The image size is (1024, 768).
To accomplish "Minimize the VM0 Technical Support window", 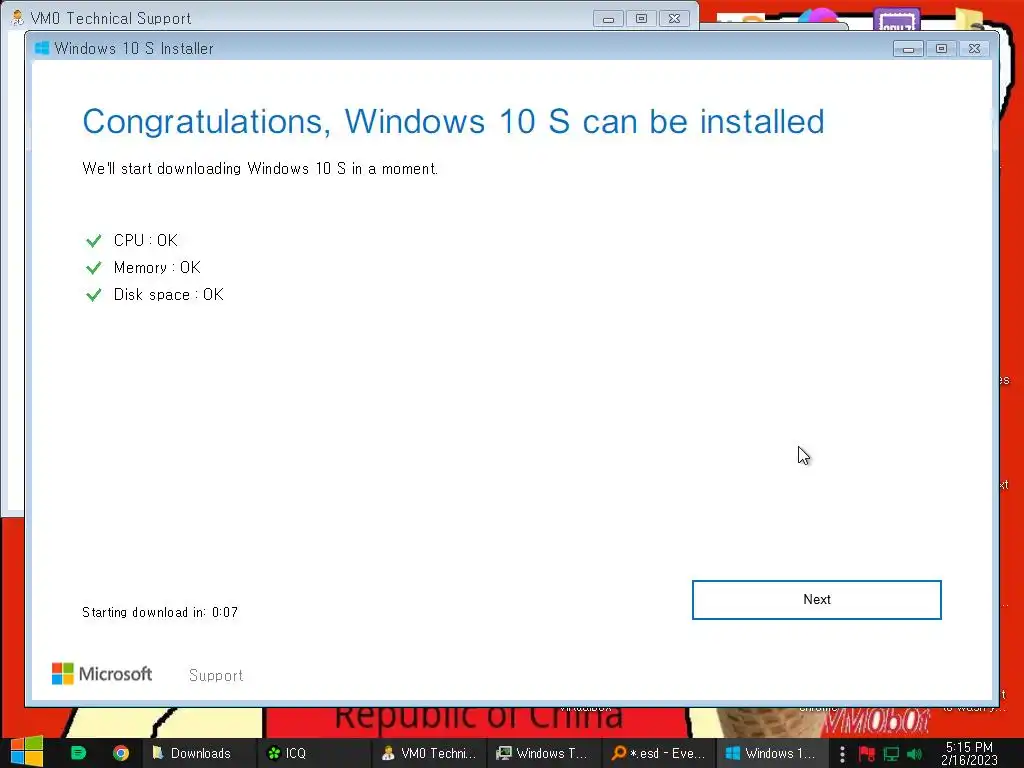I will click(608, 19).
